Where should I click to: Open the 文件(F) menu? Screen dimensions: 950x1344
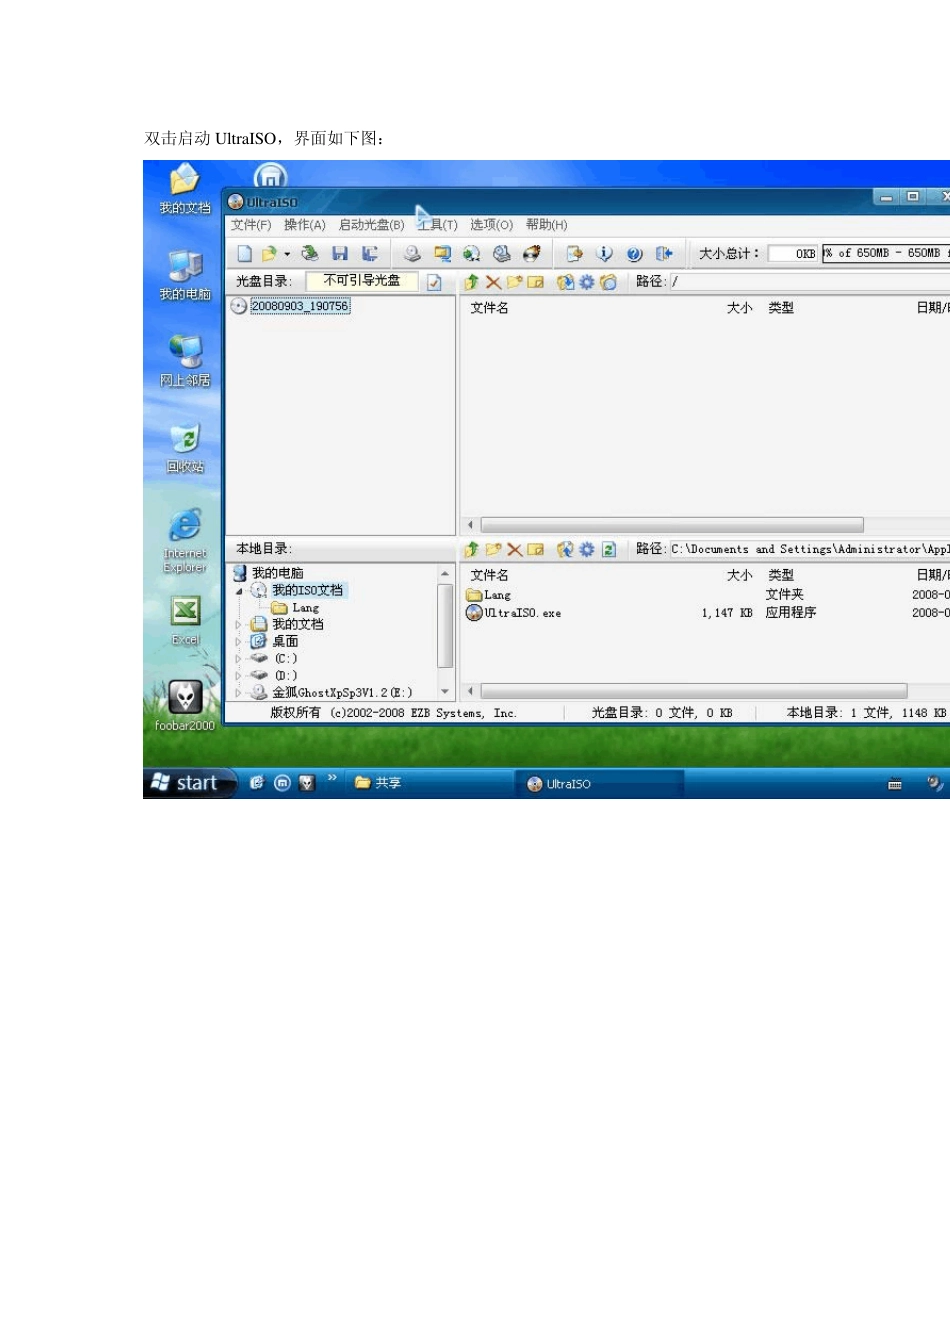251,225
